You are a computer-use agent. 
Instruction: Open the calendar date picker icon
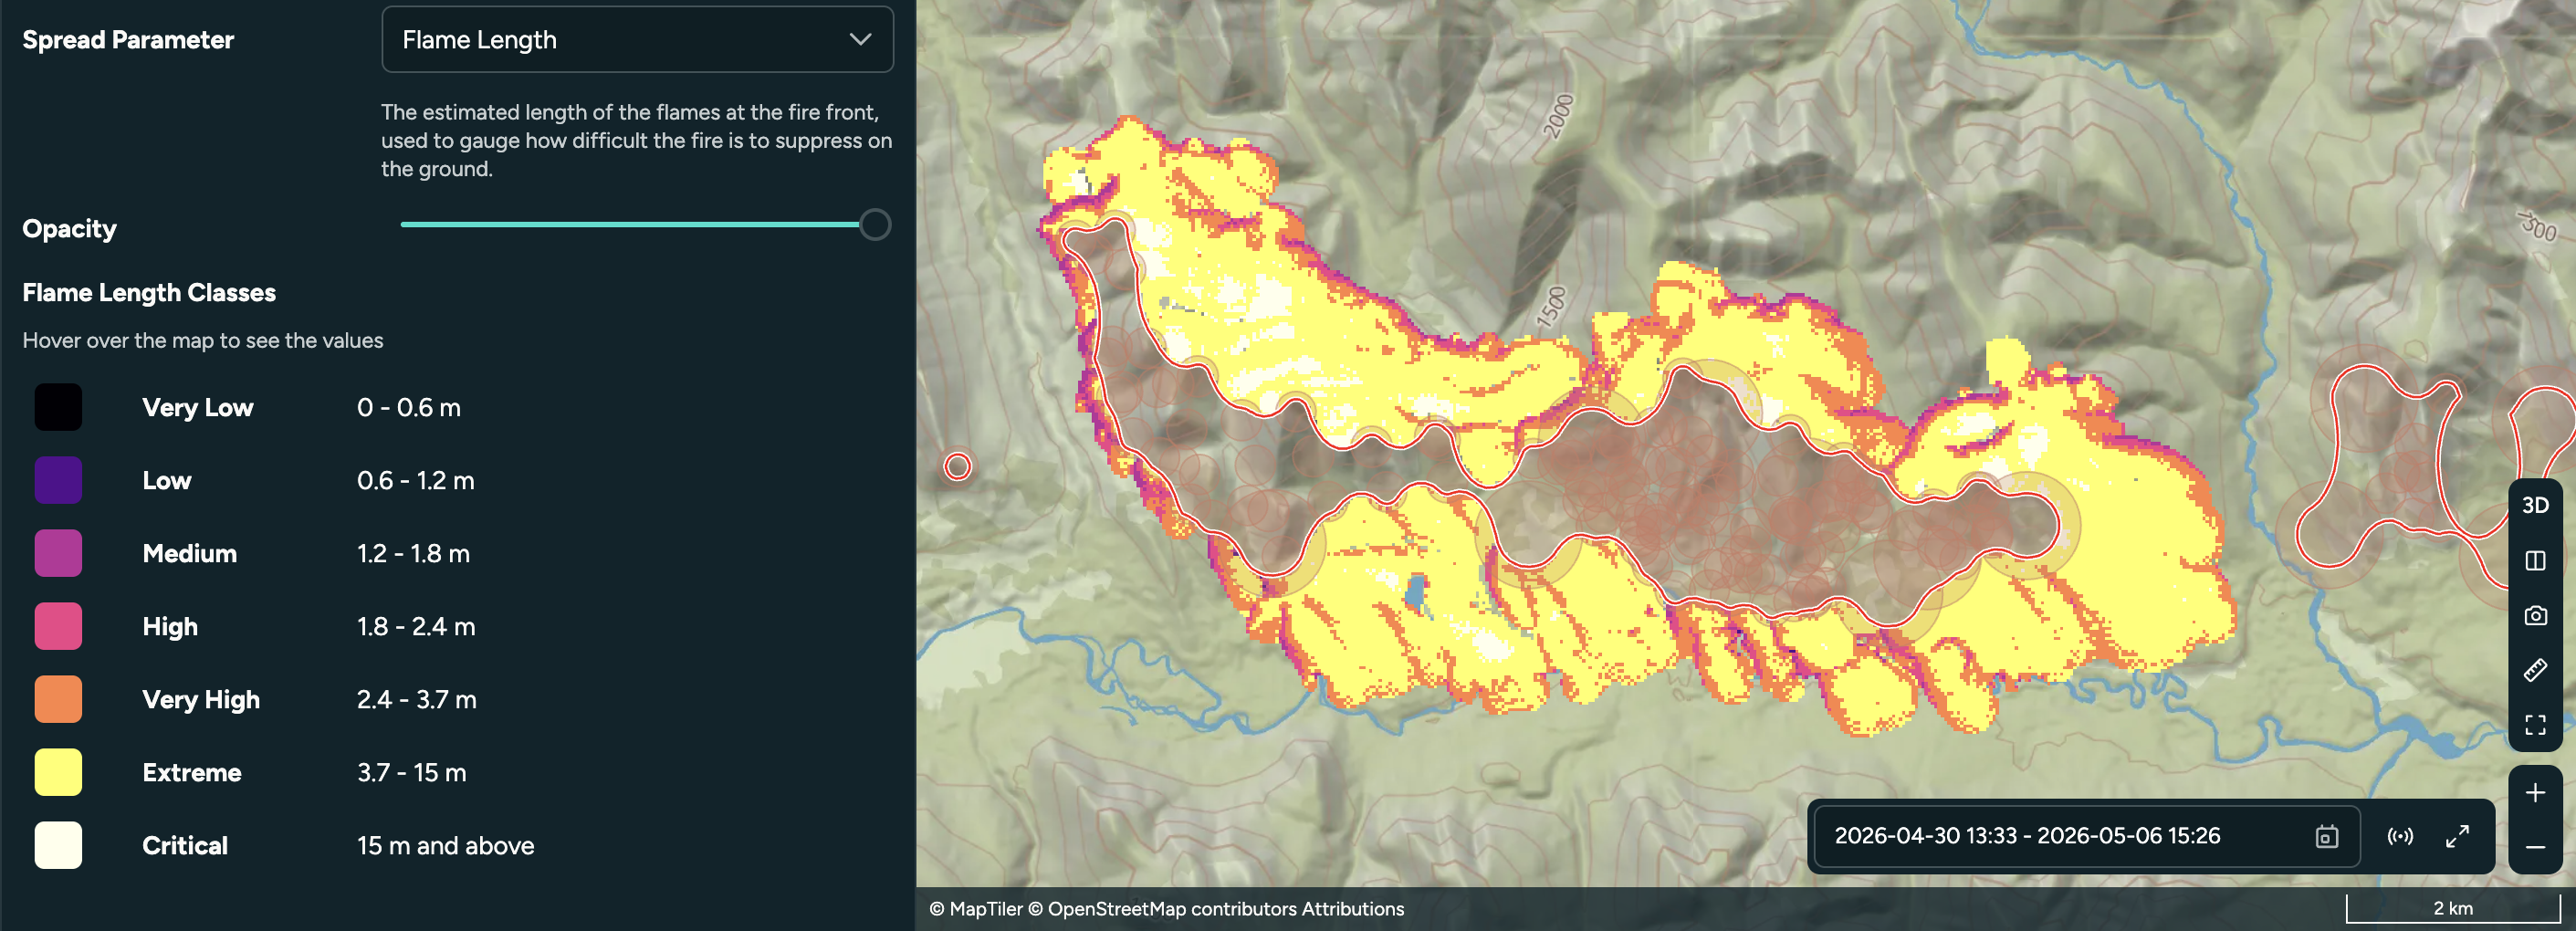(x=2326, y=836)
